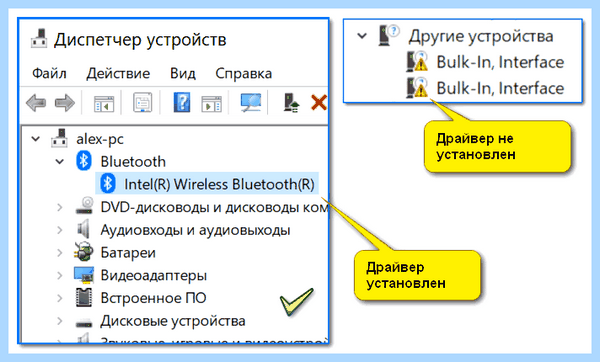The height and width of the screenshot is (362, 600).
Task: Click the alex-pc computer icon
Action: 59,138
